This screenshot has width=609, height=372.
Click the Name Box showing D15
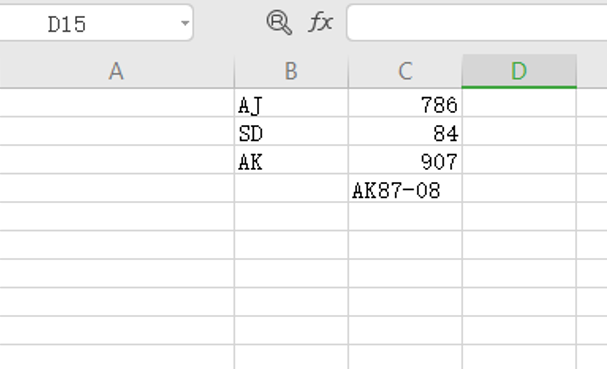click(96, 23)
